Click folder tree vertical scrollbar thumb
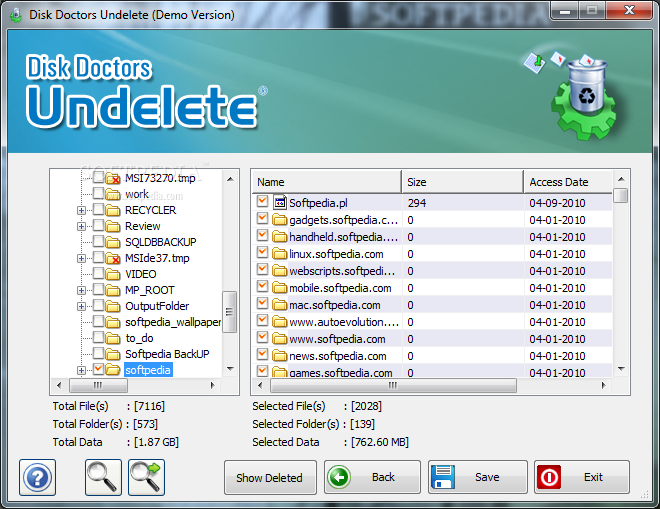Screen dimensions: 660x509 tap(229, 312)
